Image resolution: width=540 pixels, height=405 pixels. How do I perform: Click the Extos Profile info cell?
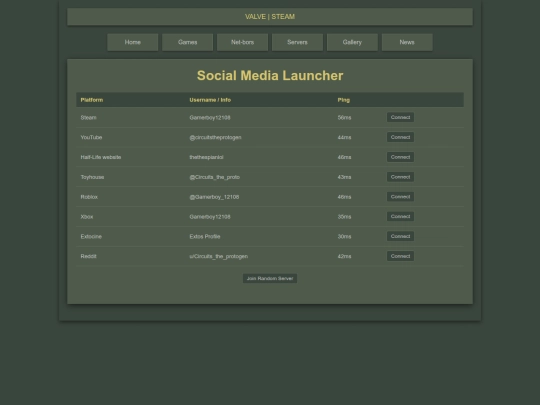(x=205, y=237)
